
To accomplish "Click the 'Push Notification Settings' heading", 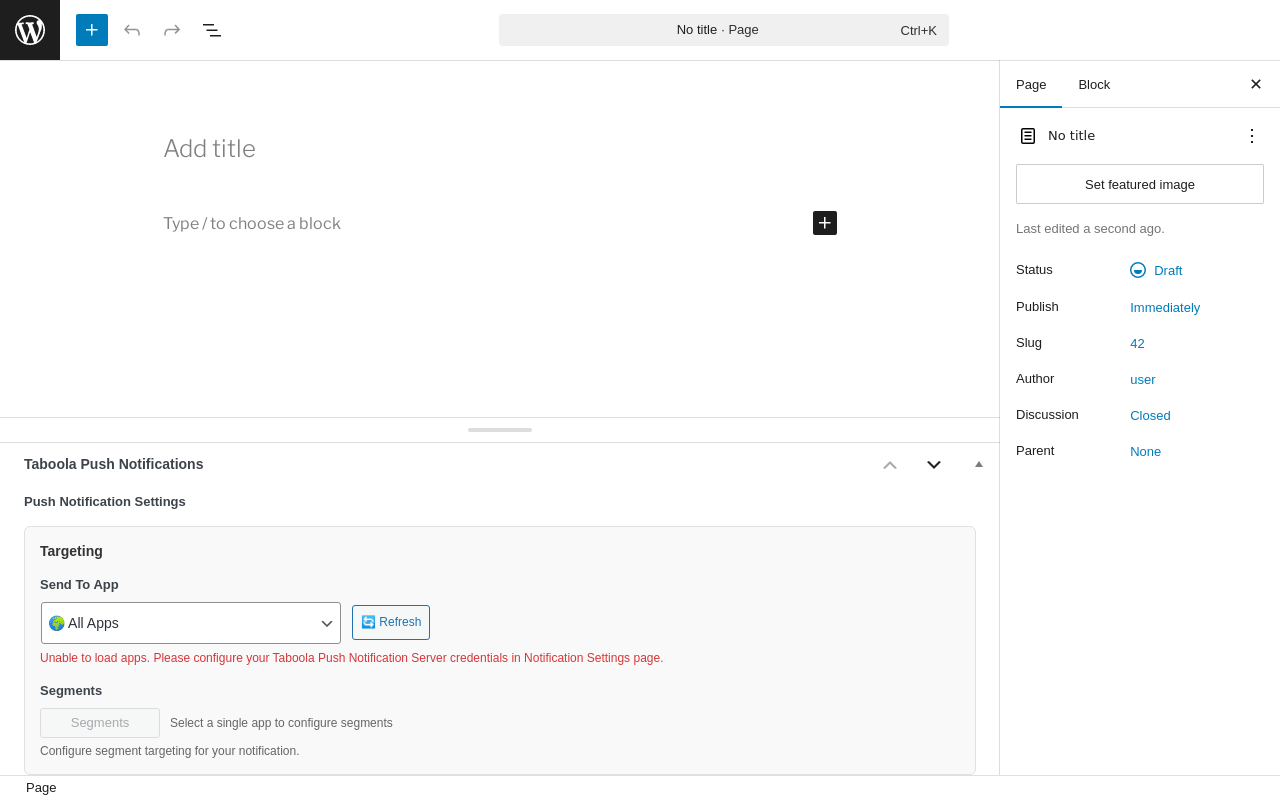I will pyautogui.click(x=105, y=502).
